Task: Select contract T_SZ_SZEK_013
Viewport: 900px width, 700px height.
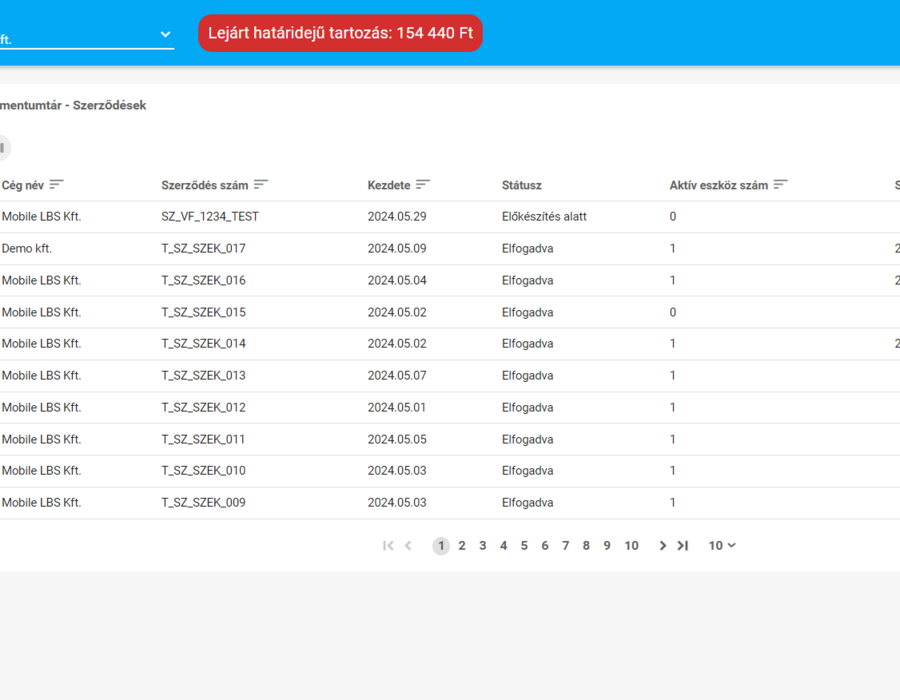Action: point(203,376)
